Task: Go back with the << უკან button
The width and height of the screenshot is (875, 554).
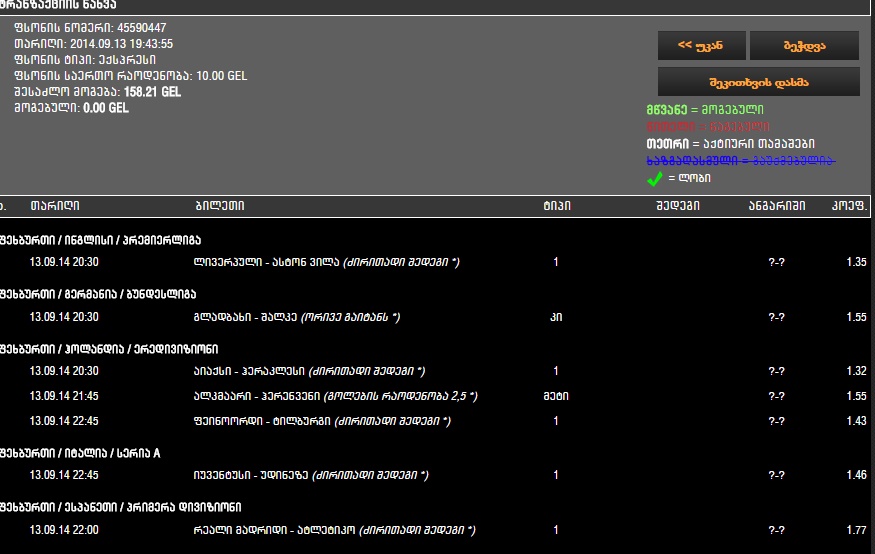Action: tap(699, 46)
